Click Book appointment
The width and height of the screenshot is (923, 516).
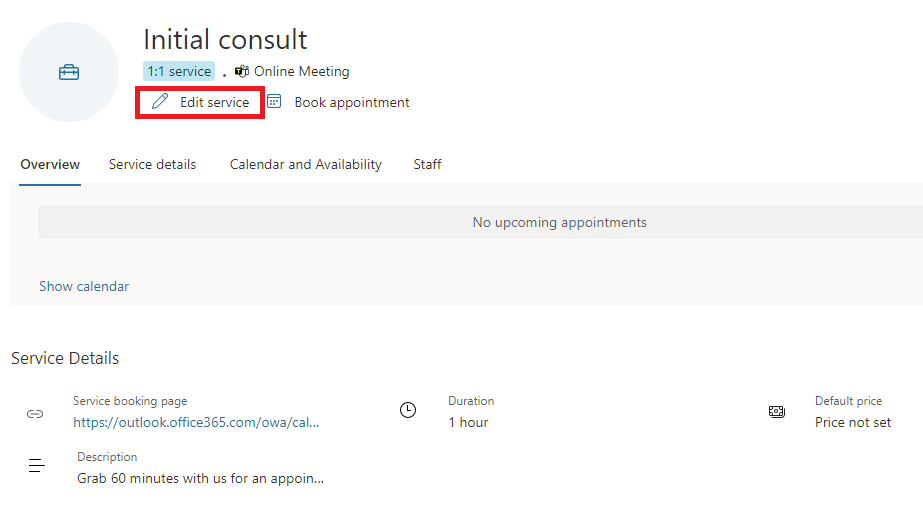pos(352,102)
